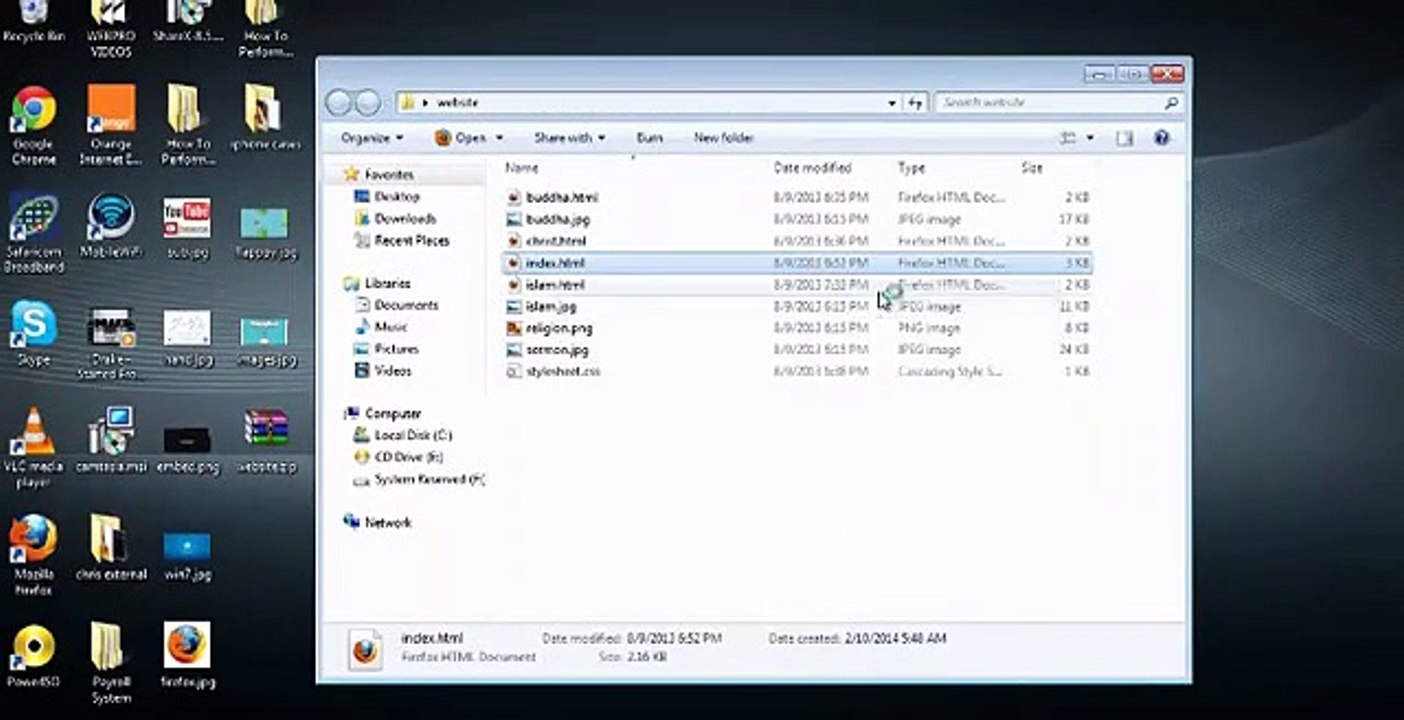Go back with the Explorer Back arrow
This screenshot has height=720, width=1404.
click(340, 103)
